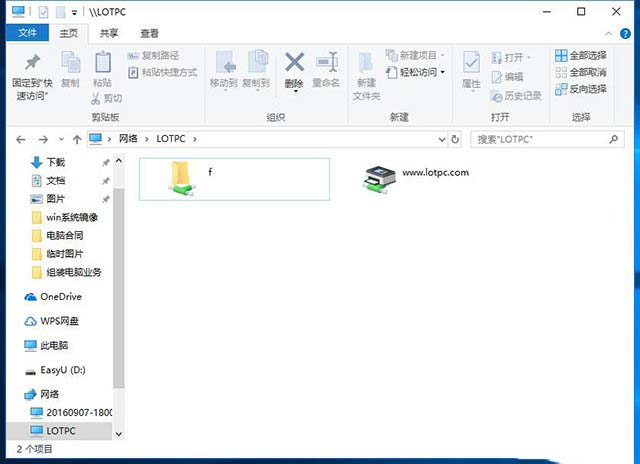Click the Copy to (复制到) icon
Viewport: 640px width, 464px height.
coord(257,62)
